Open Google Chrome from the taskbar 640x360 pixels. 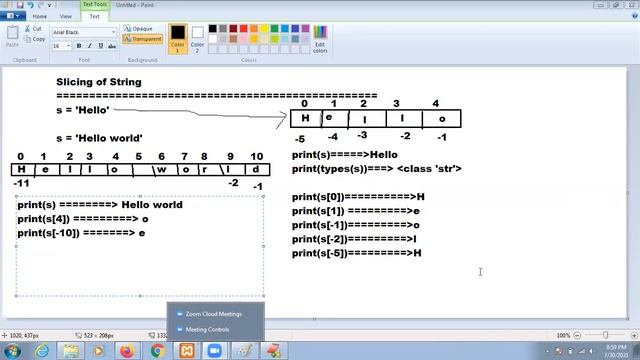pyautogui.click(x=158, y=351)
